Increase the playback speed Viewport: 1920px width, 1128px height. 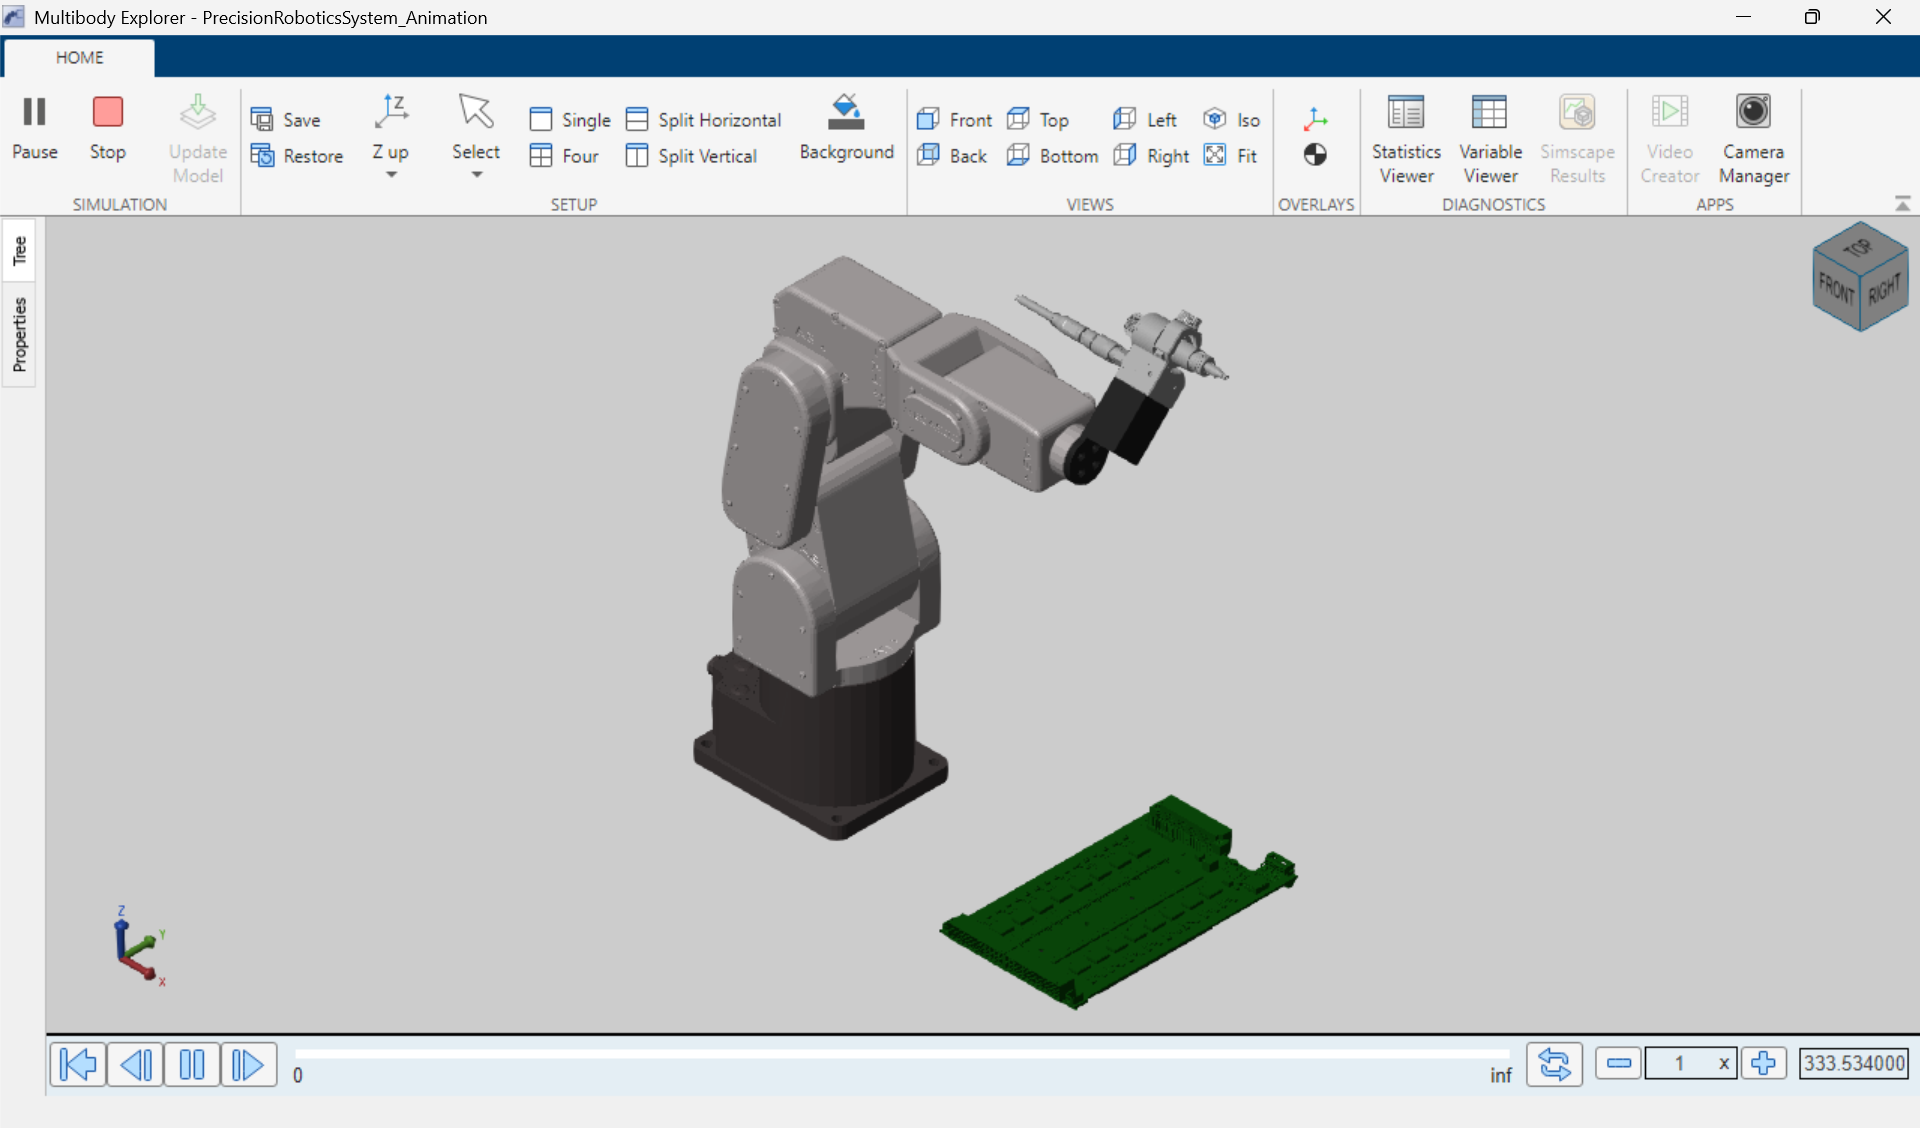(1764, 1063)
